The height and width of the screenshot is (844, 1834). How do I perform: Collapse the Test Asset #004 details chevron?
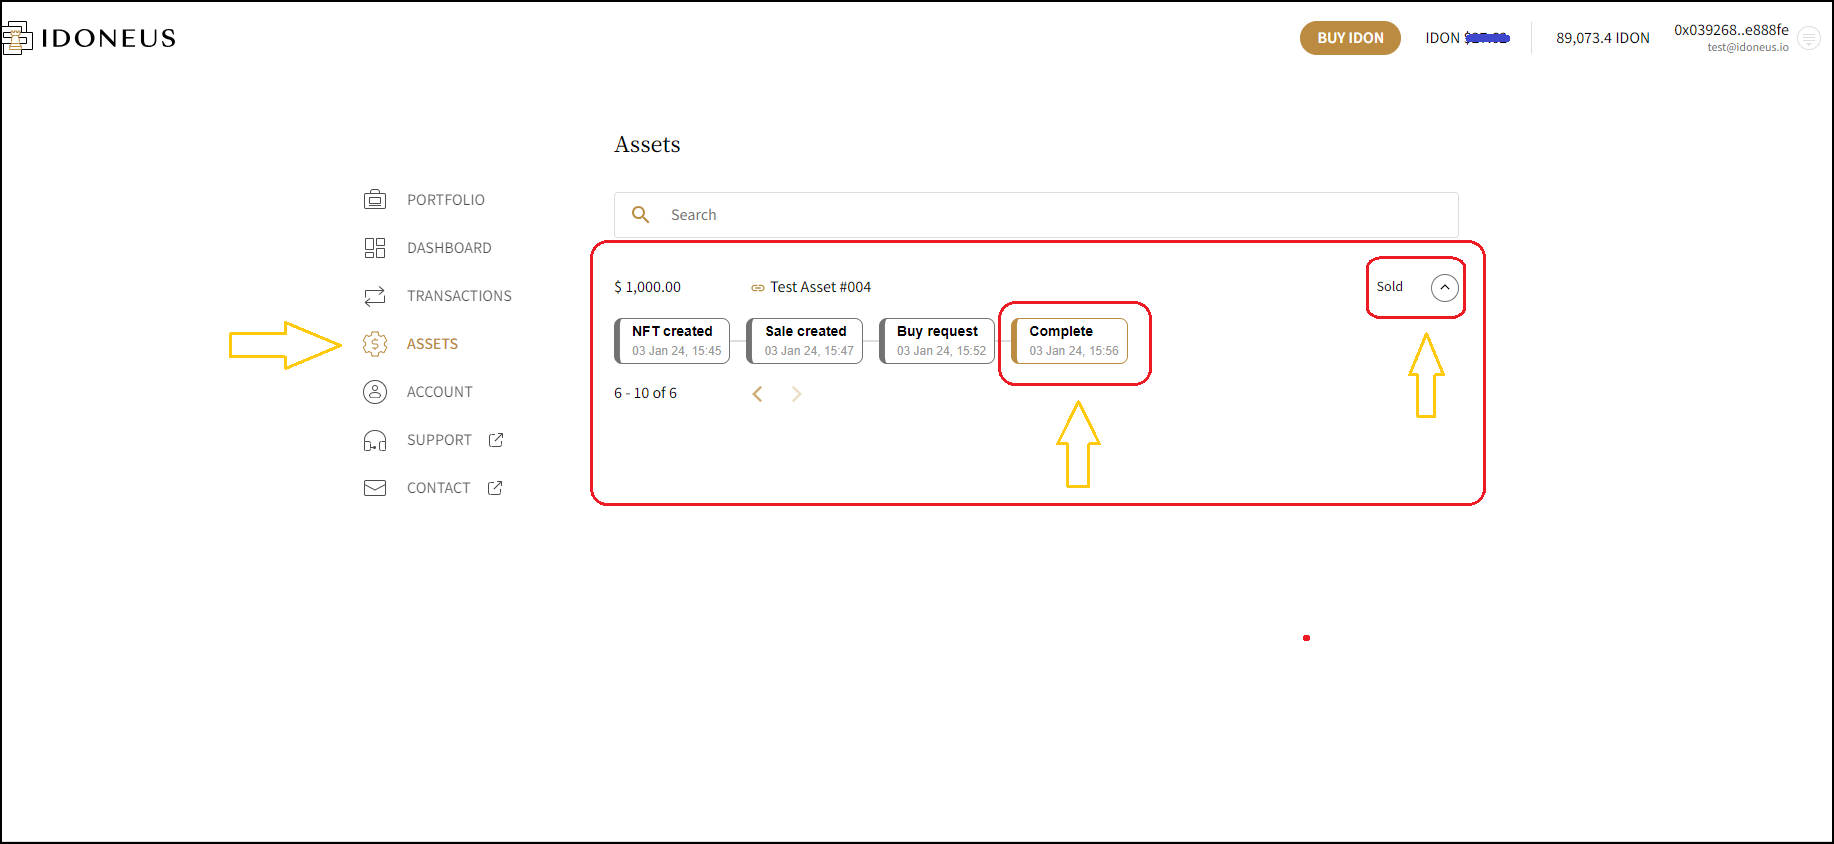click(1444, 287)
